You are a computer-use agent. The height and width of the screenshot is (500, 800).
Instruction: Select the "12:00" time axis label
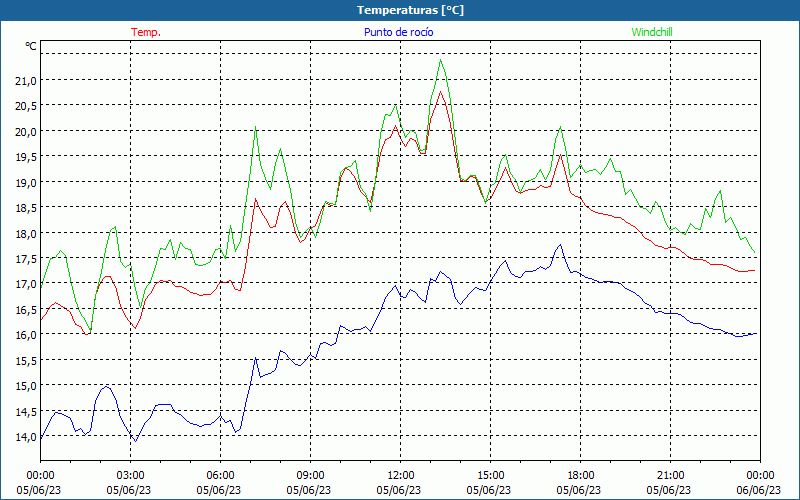[x=400, y=475]
